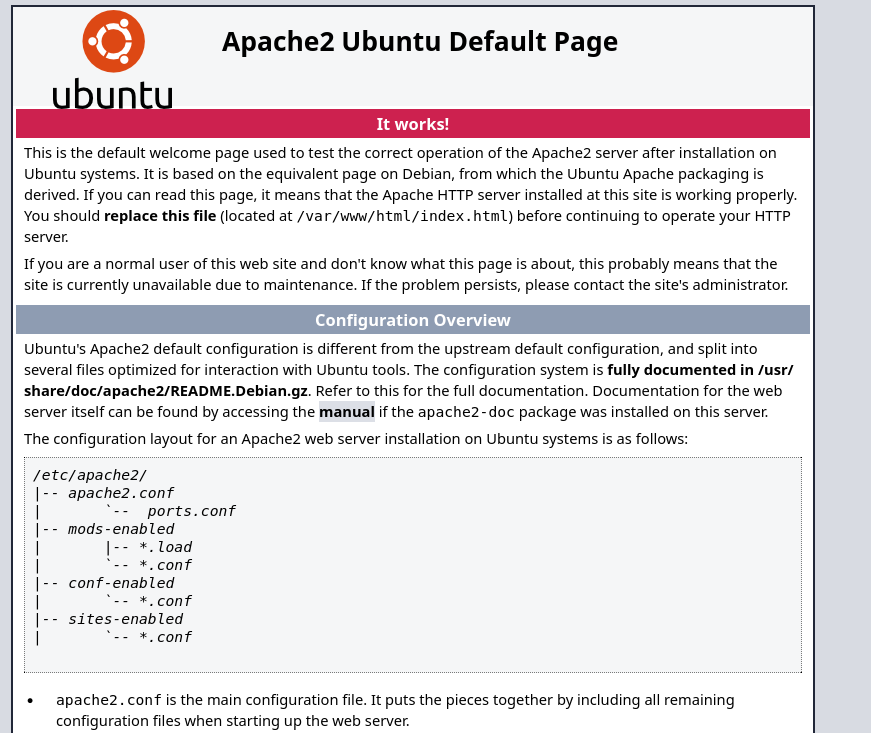Click the "*.conf" entry under mods-enabled
The width and height of the screenshot is (871, 733).
coord(166,565)
